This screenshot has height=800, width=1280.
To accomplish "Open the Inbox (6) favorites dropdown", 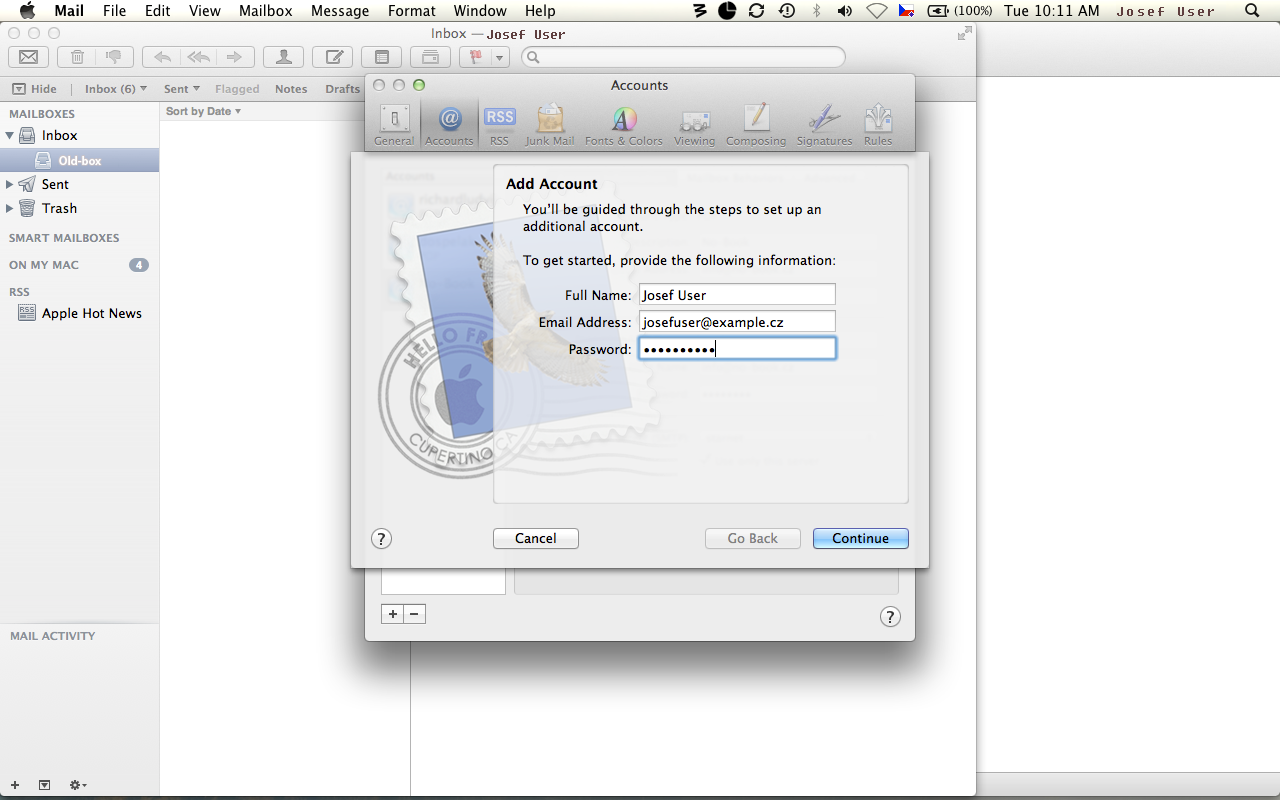I will (116, 89).
